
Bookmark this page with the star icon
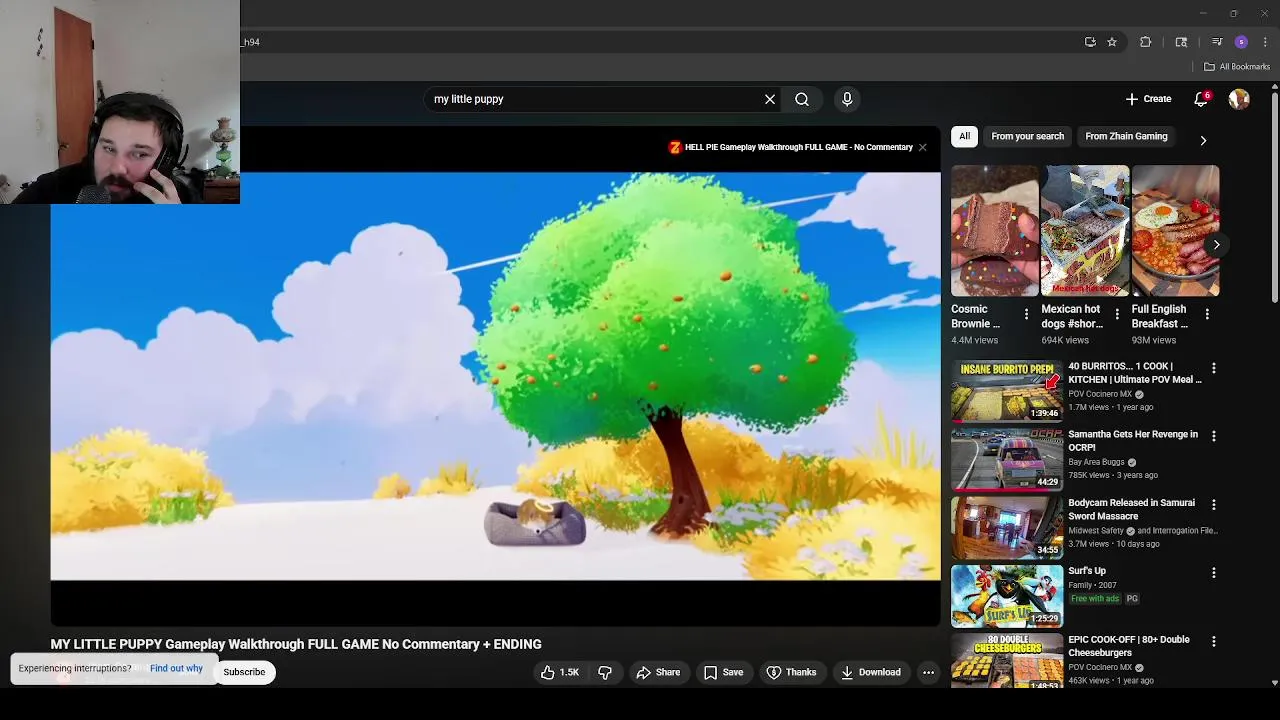click(x=1111, y=42)
